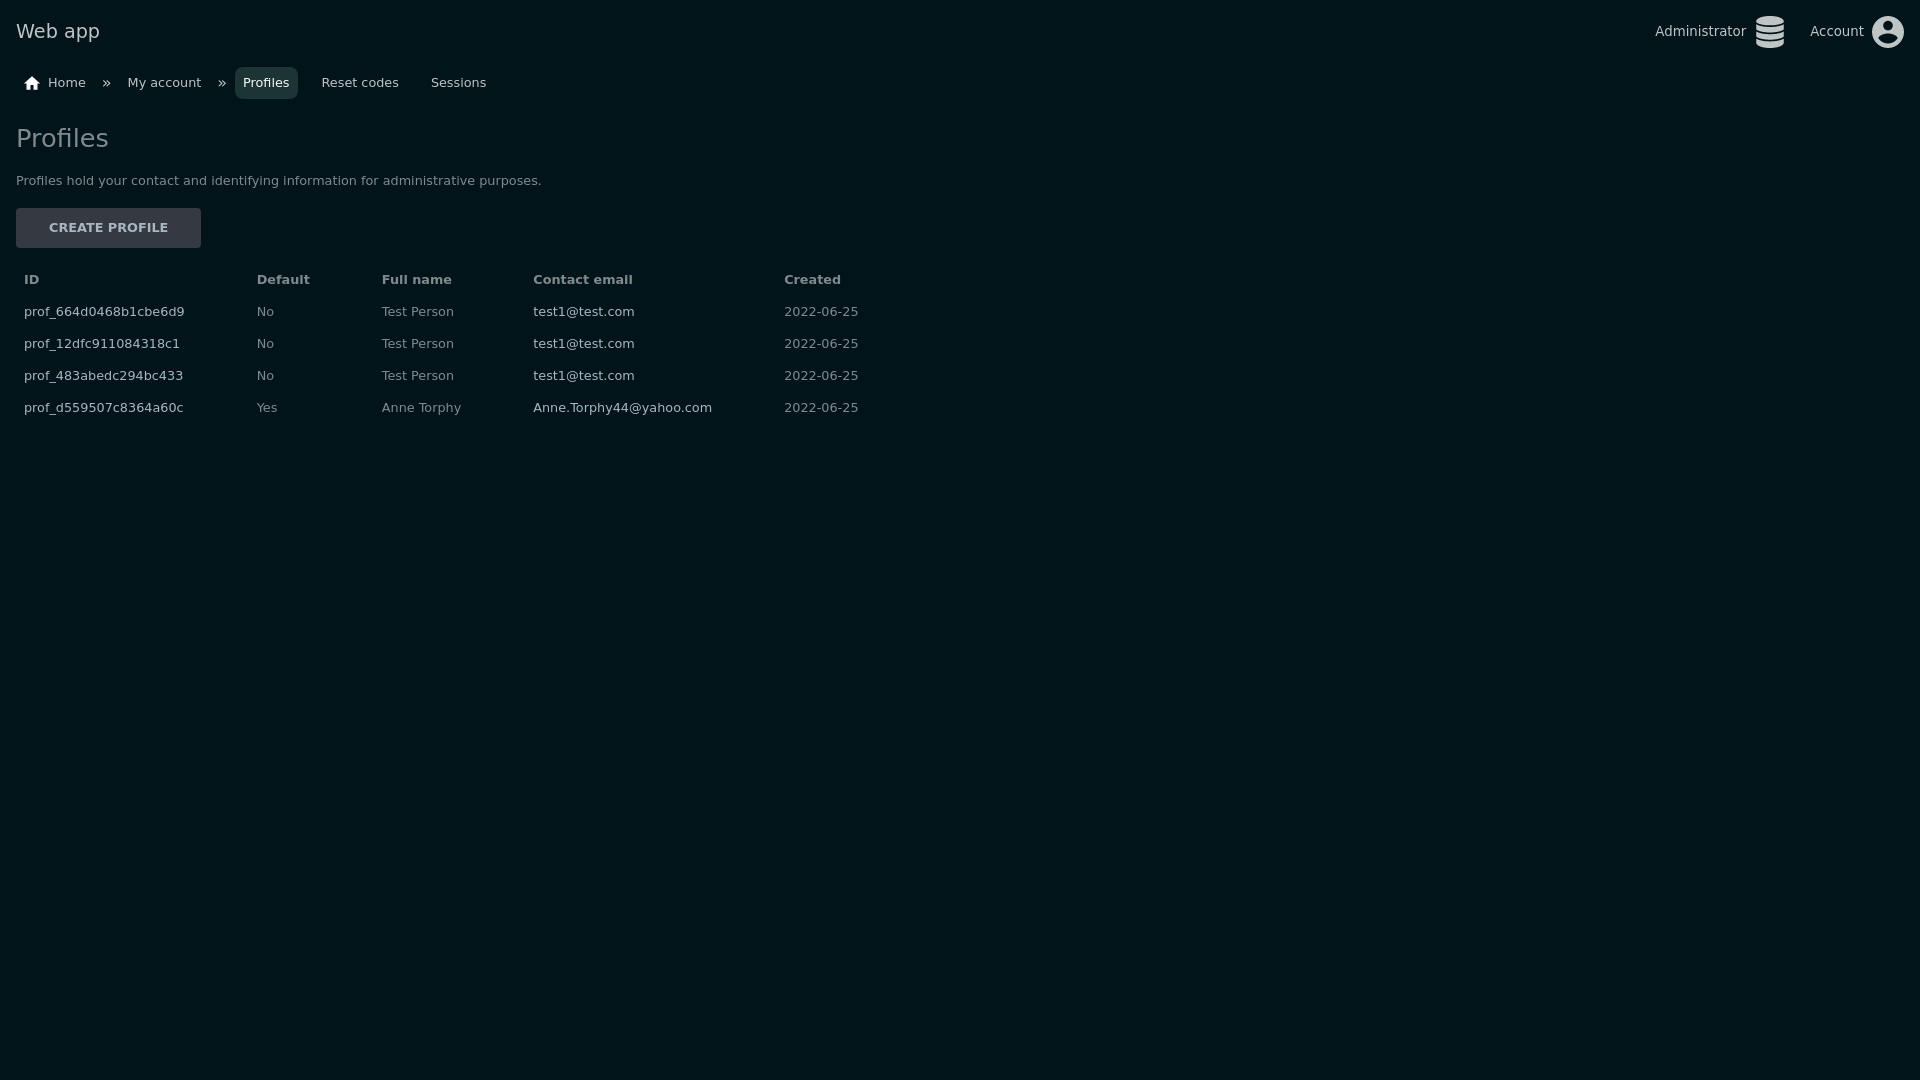This screenshot has width=1920, height=1080.
Task: Switch to Reset codes tab
Action: point(360,83)
